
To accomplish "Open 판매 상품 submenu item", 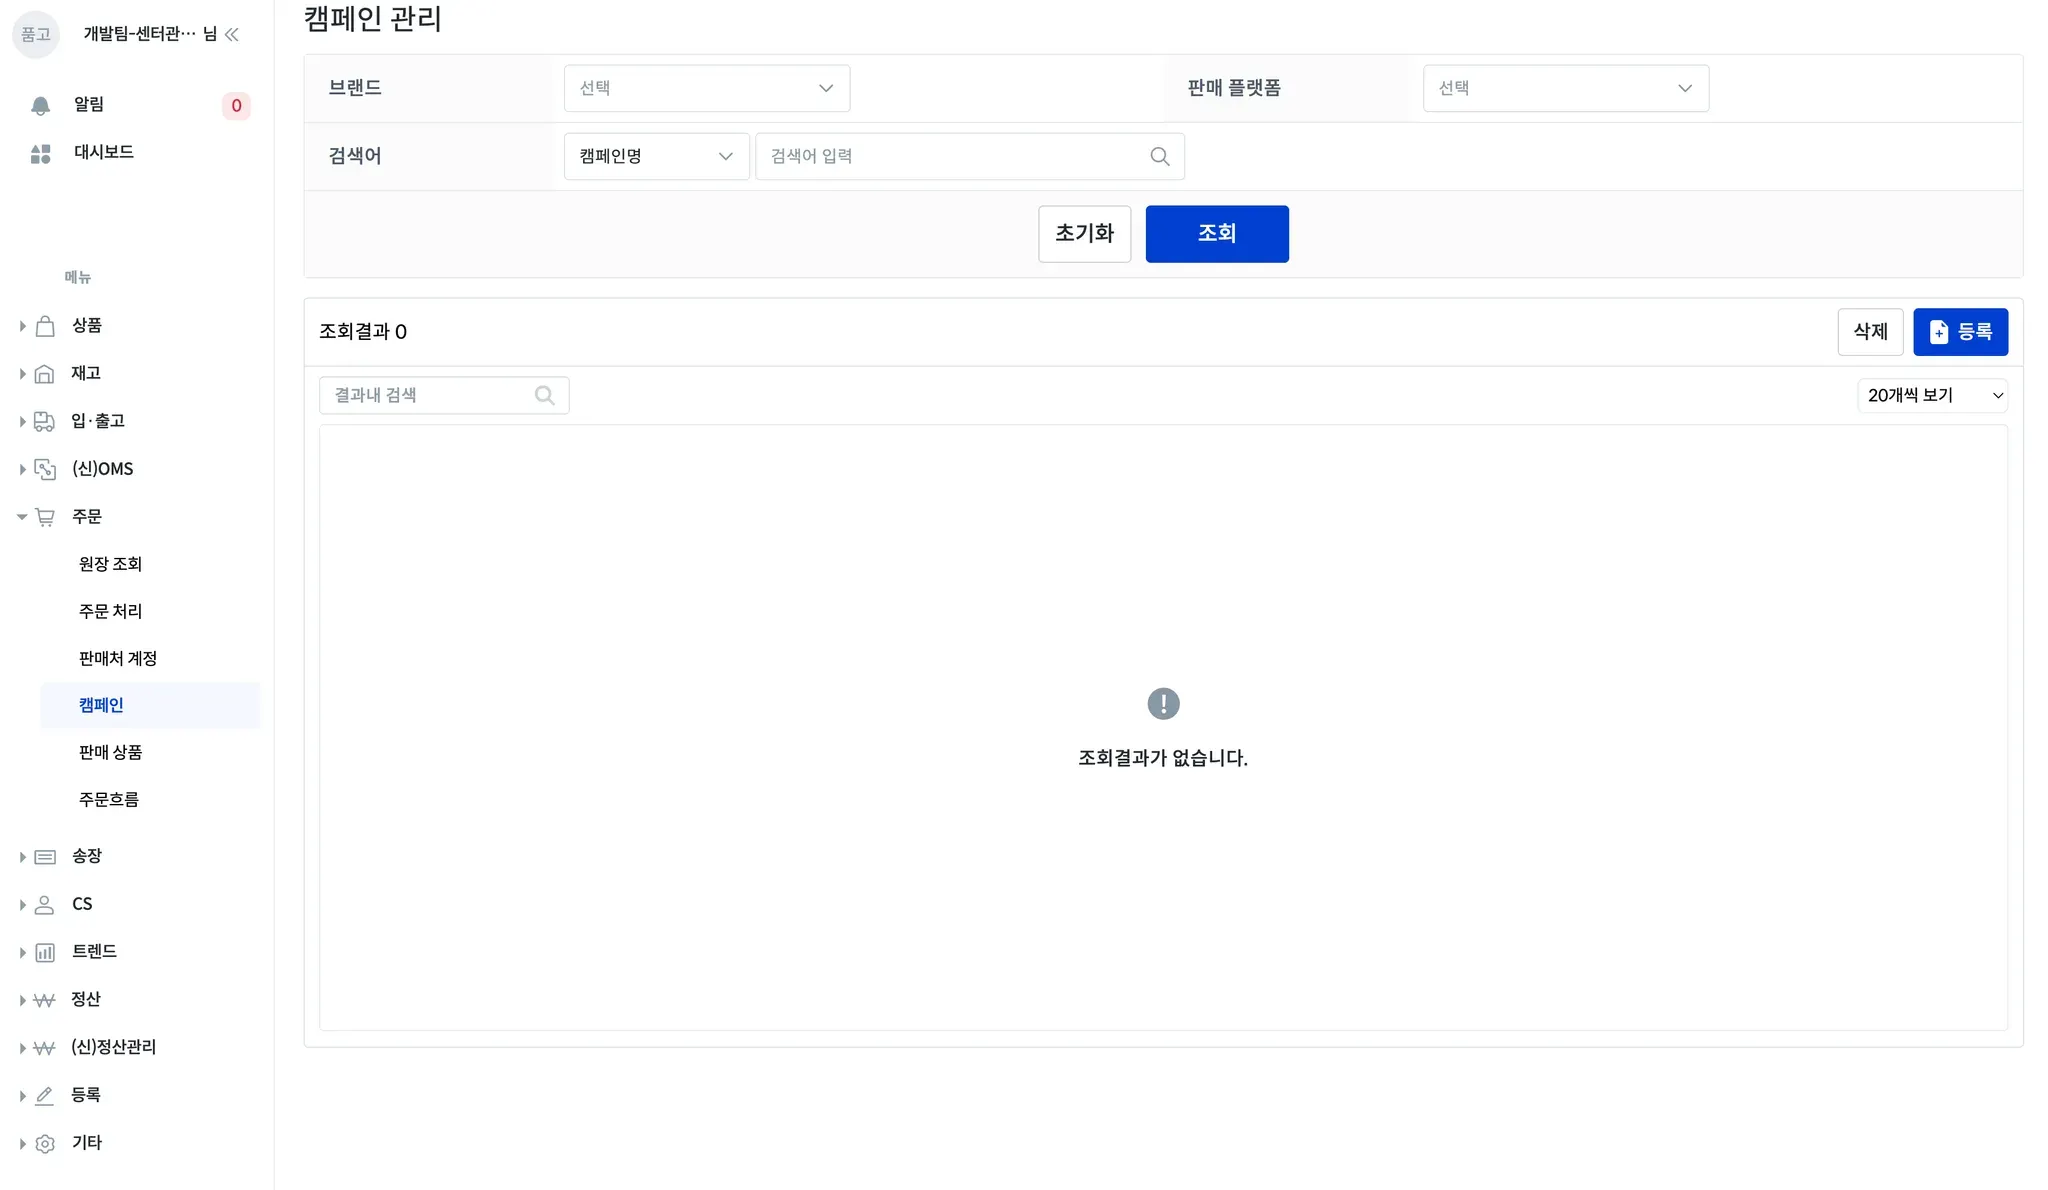I will [x=110, y=752].
